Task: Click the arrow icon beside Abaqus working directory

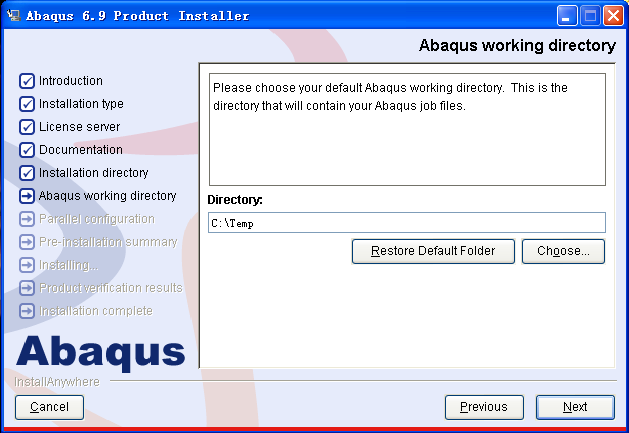Action: 27,196
